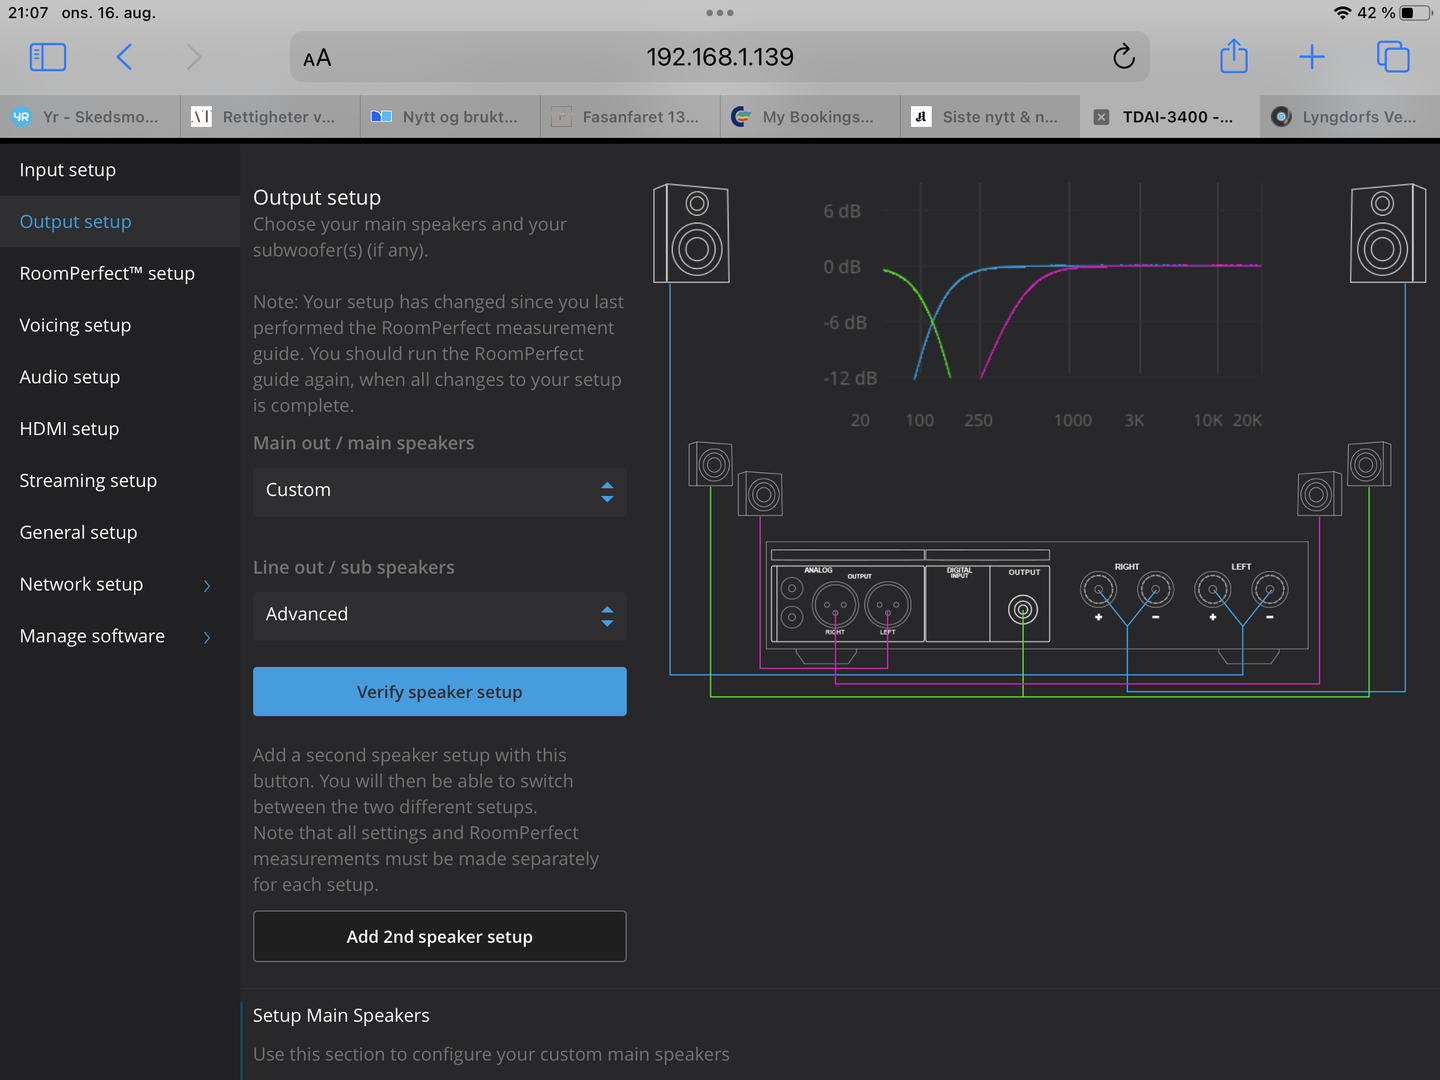Tap the 21:07 clock in status bar
1440x1080 pixels.
pyautogui.click(x=28, y=13)
